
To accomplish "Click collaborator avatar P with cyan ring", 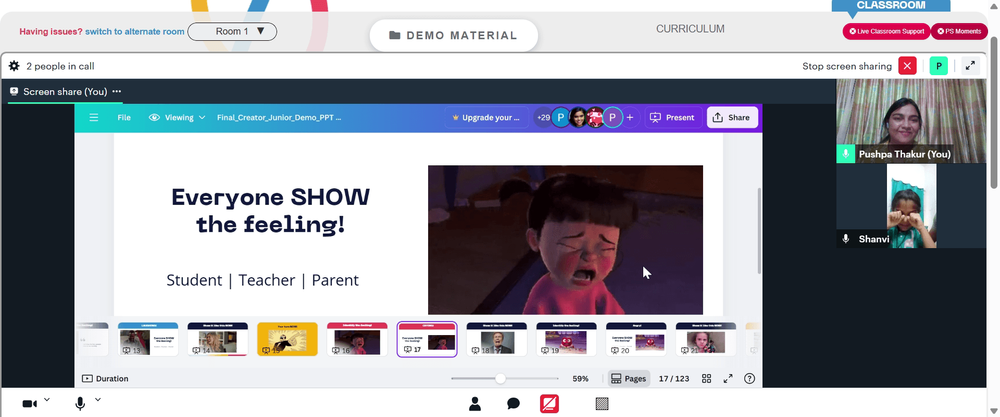I will point(612,117).
